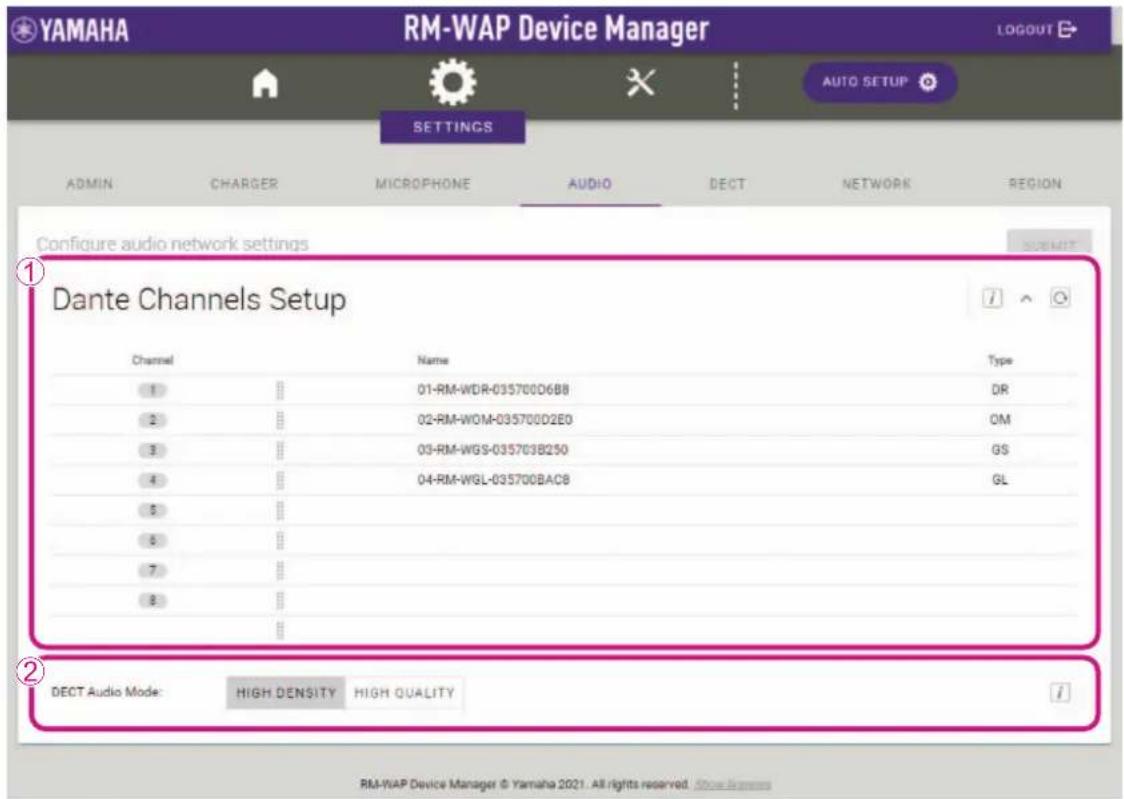Switch to the Microphone tab
The width and height of the screenshot is (1124, 799).
point(423,184)
